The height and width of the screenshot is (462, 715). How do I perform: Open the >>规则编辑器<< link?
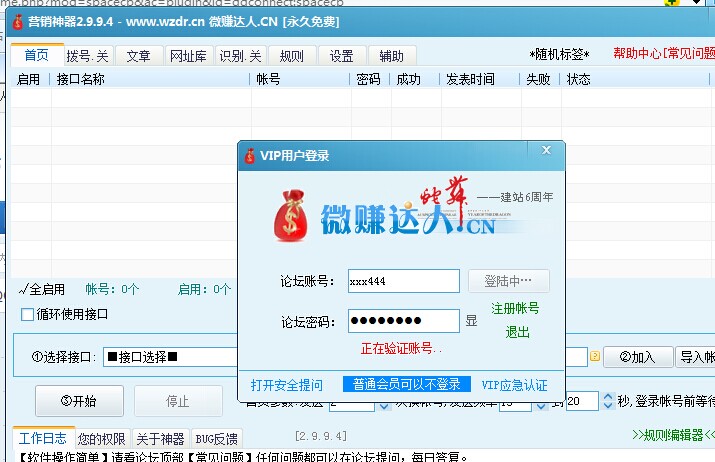point(673,435)
